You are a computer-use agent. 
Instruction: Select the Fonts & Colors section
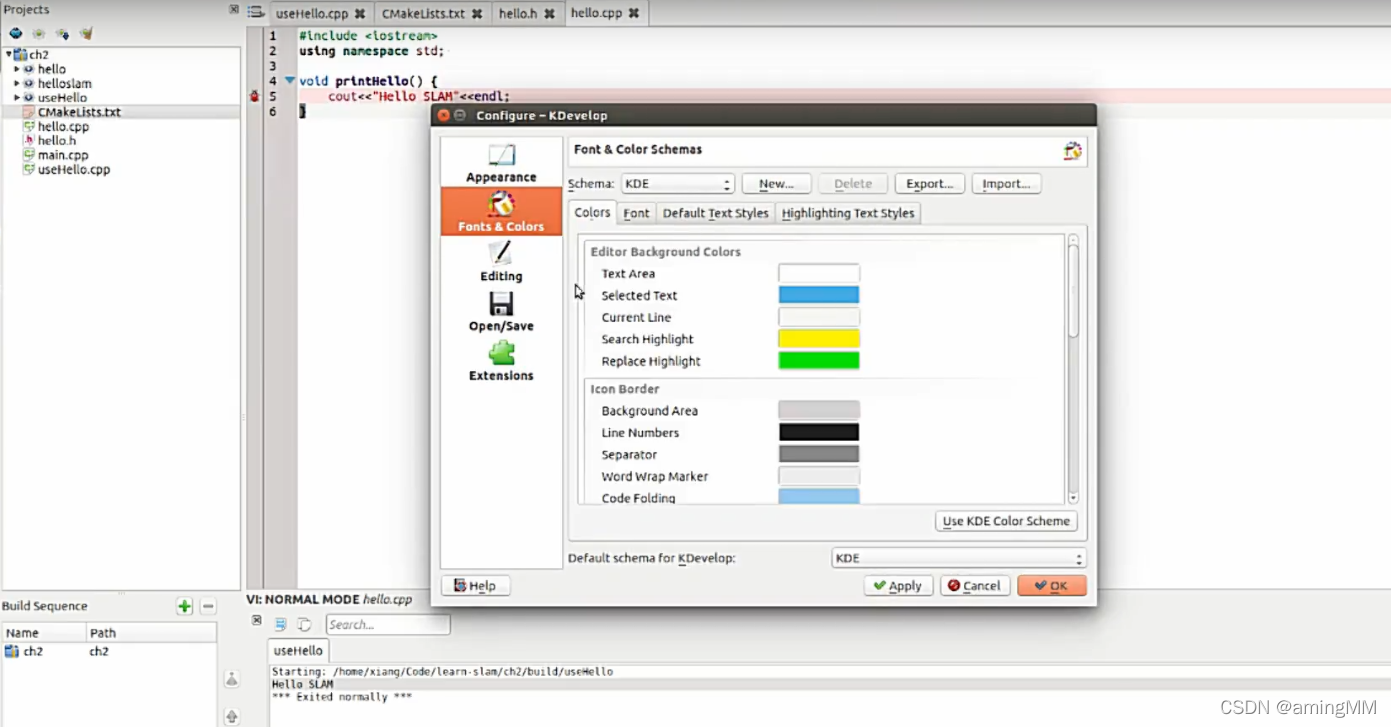point(501,211)
